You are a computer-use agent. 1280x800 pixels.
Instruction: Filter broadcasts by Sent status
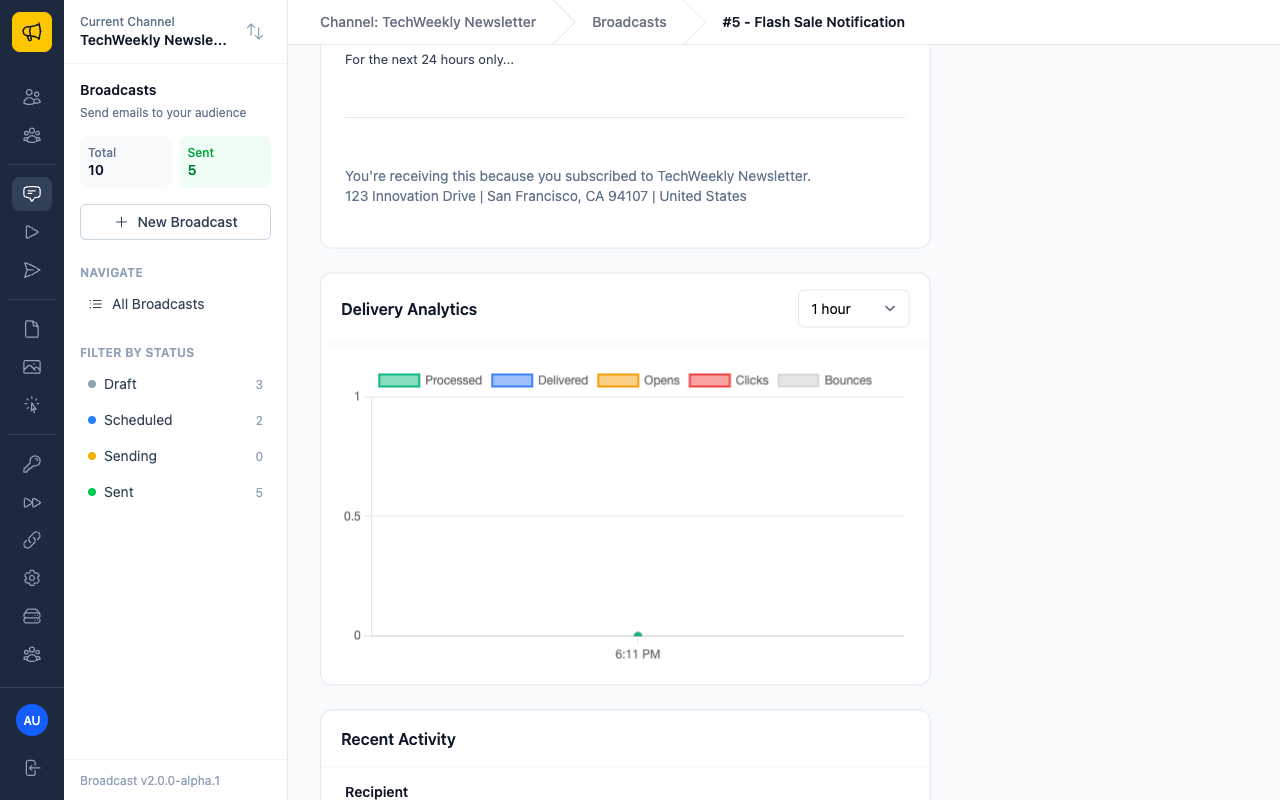pyautogui.click(x=175, y=492)
